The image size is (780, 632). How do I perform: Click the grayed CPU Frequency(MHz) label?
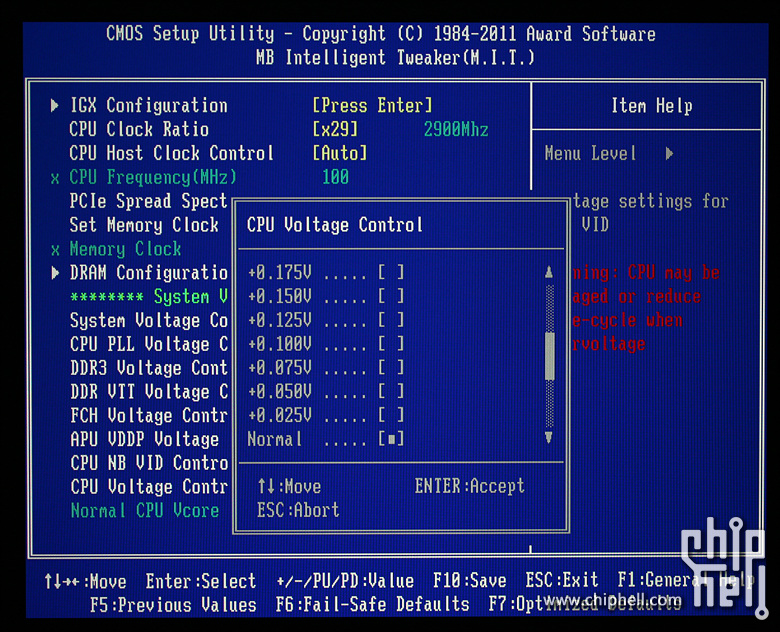pos(153,177)
